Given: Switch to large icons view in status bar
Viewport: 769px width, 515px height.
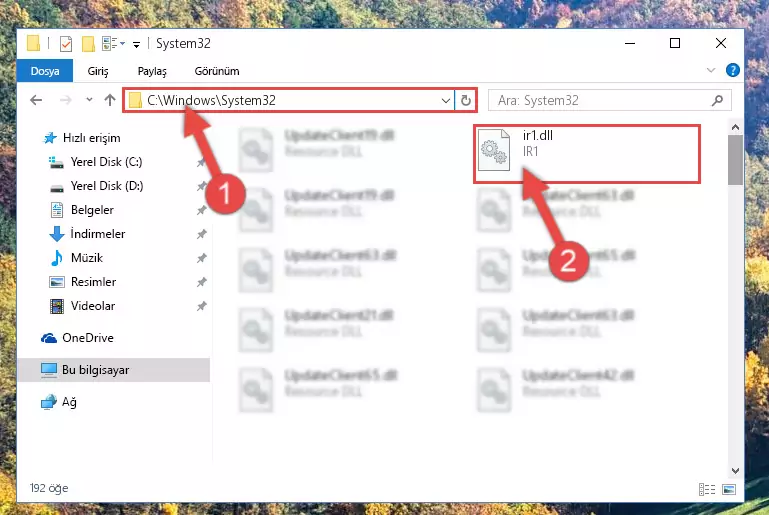Looking at the screenshot, I should tap(729, 489).
